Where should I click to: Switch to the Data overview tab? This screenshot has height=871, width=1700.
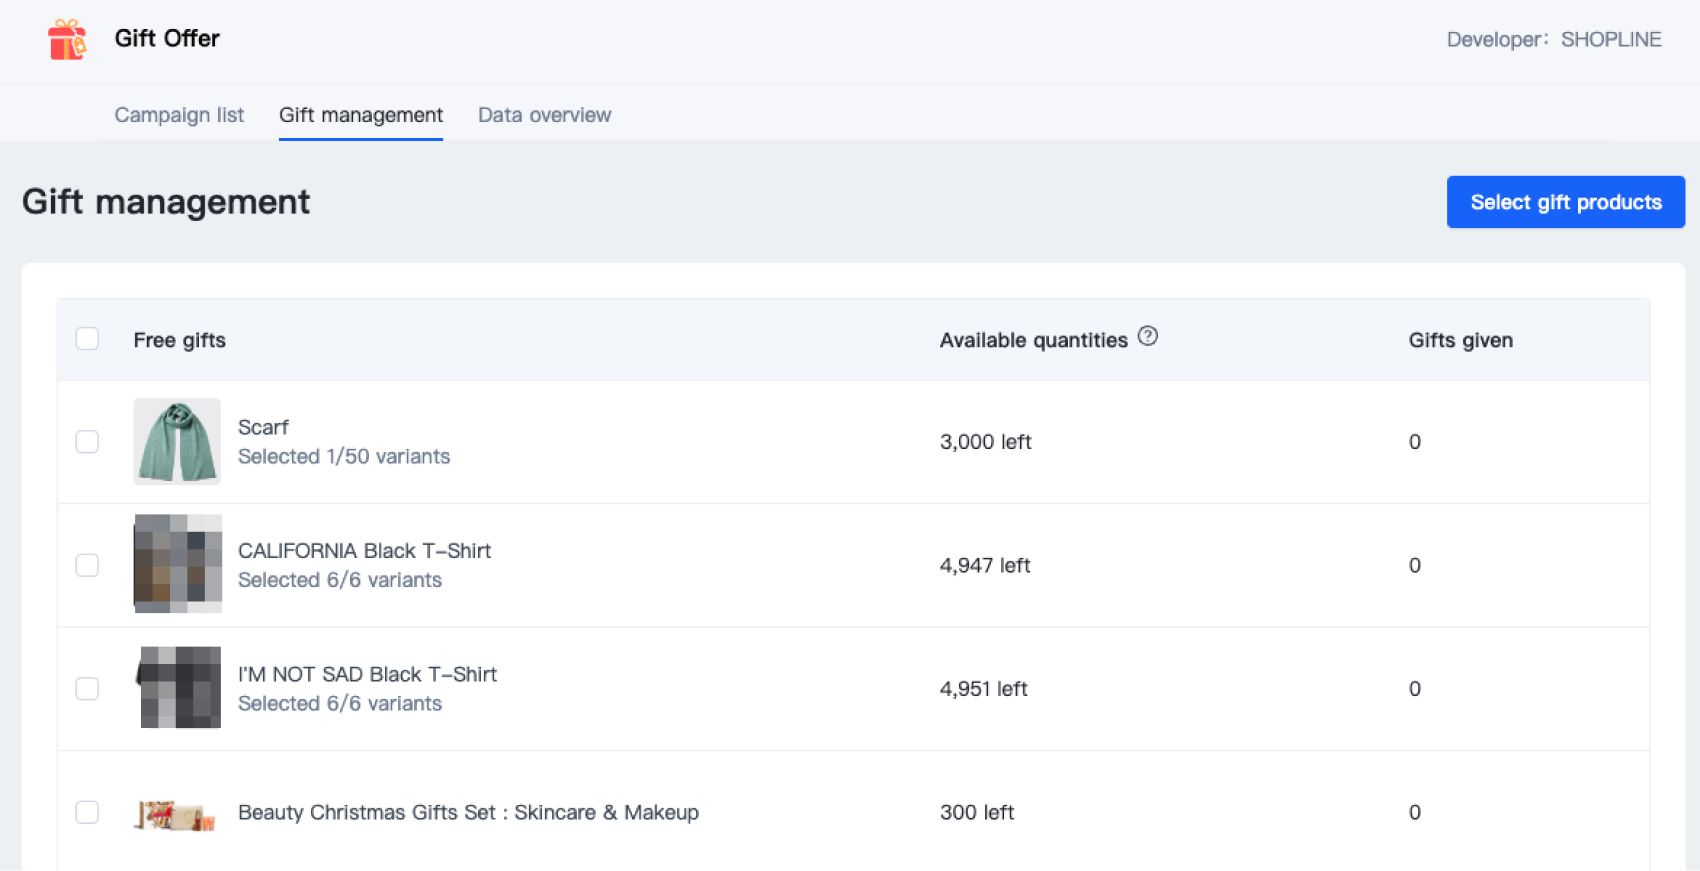pos(544,115)
